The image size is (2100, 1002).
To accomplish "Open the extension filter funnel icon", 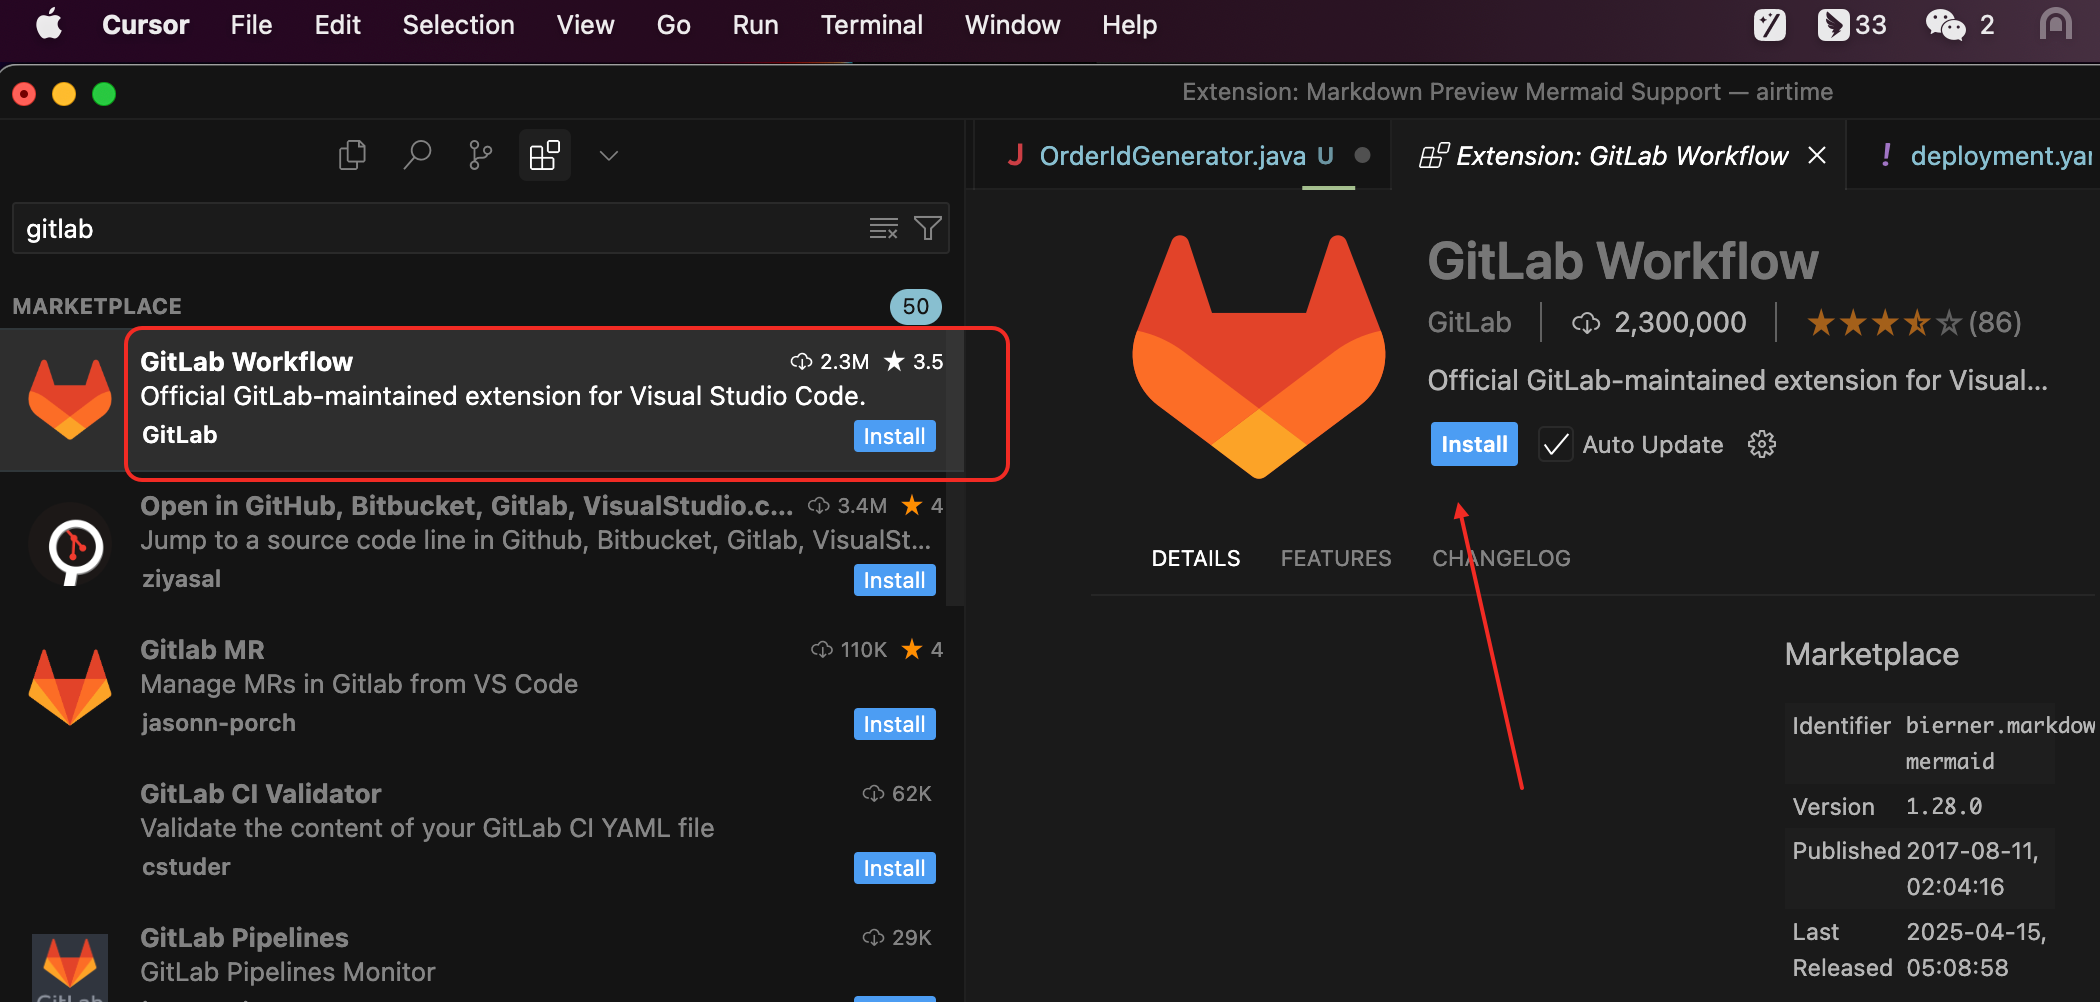I will [x=928, y=229].
